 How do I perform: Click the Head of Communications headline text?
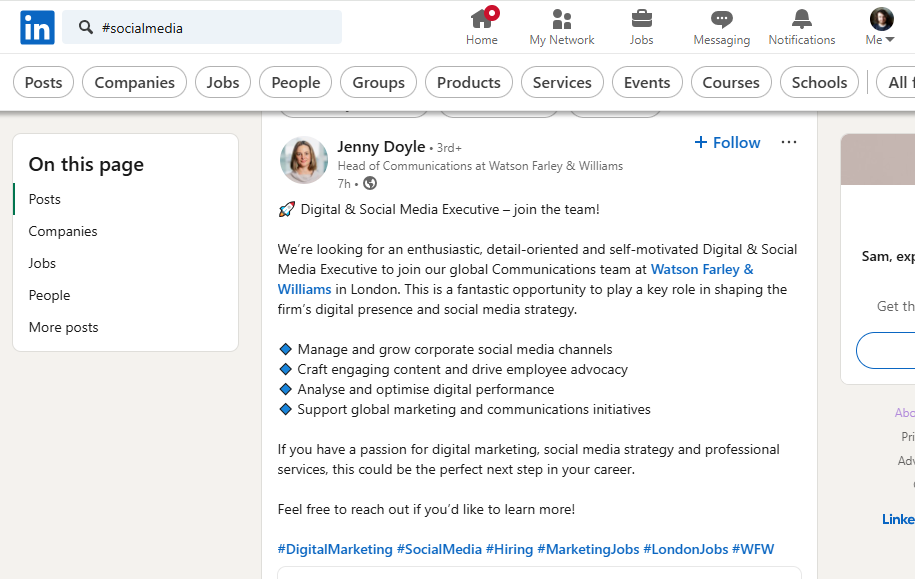click(x=480, y=166)
